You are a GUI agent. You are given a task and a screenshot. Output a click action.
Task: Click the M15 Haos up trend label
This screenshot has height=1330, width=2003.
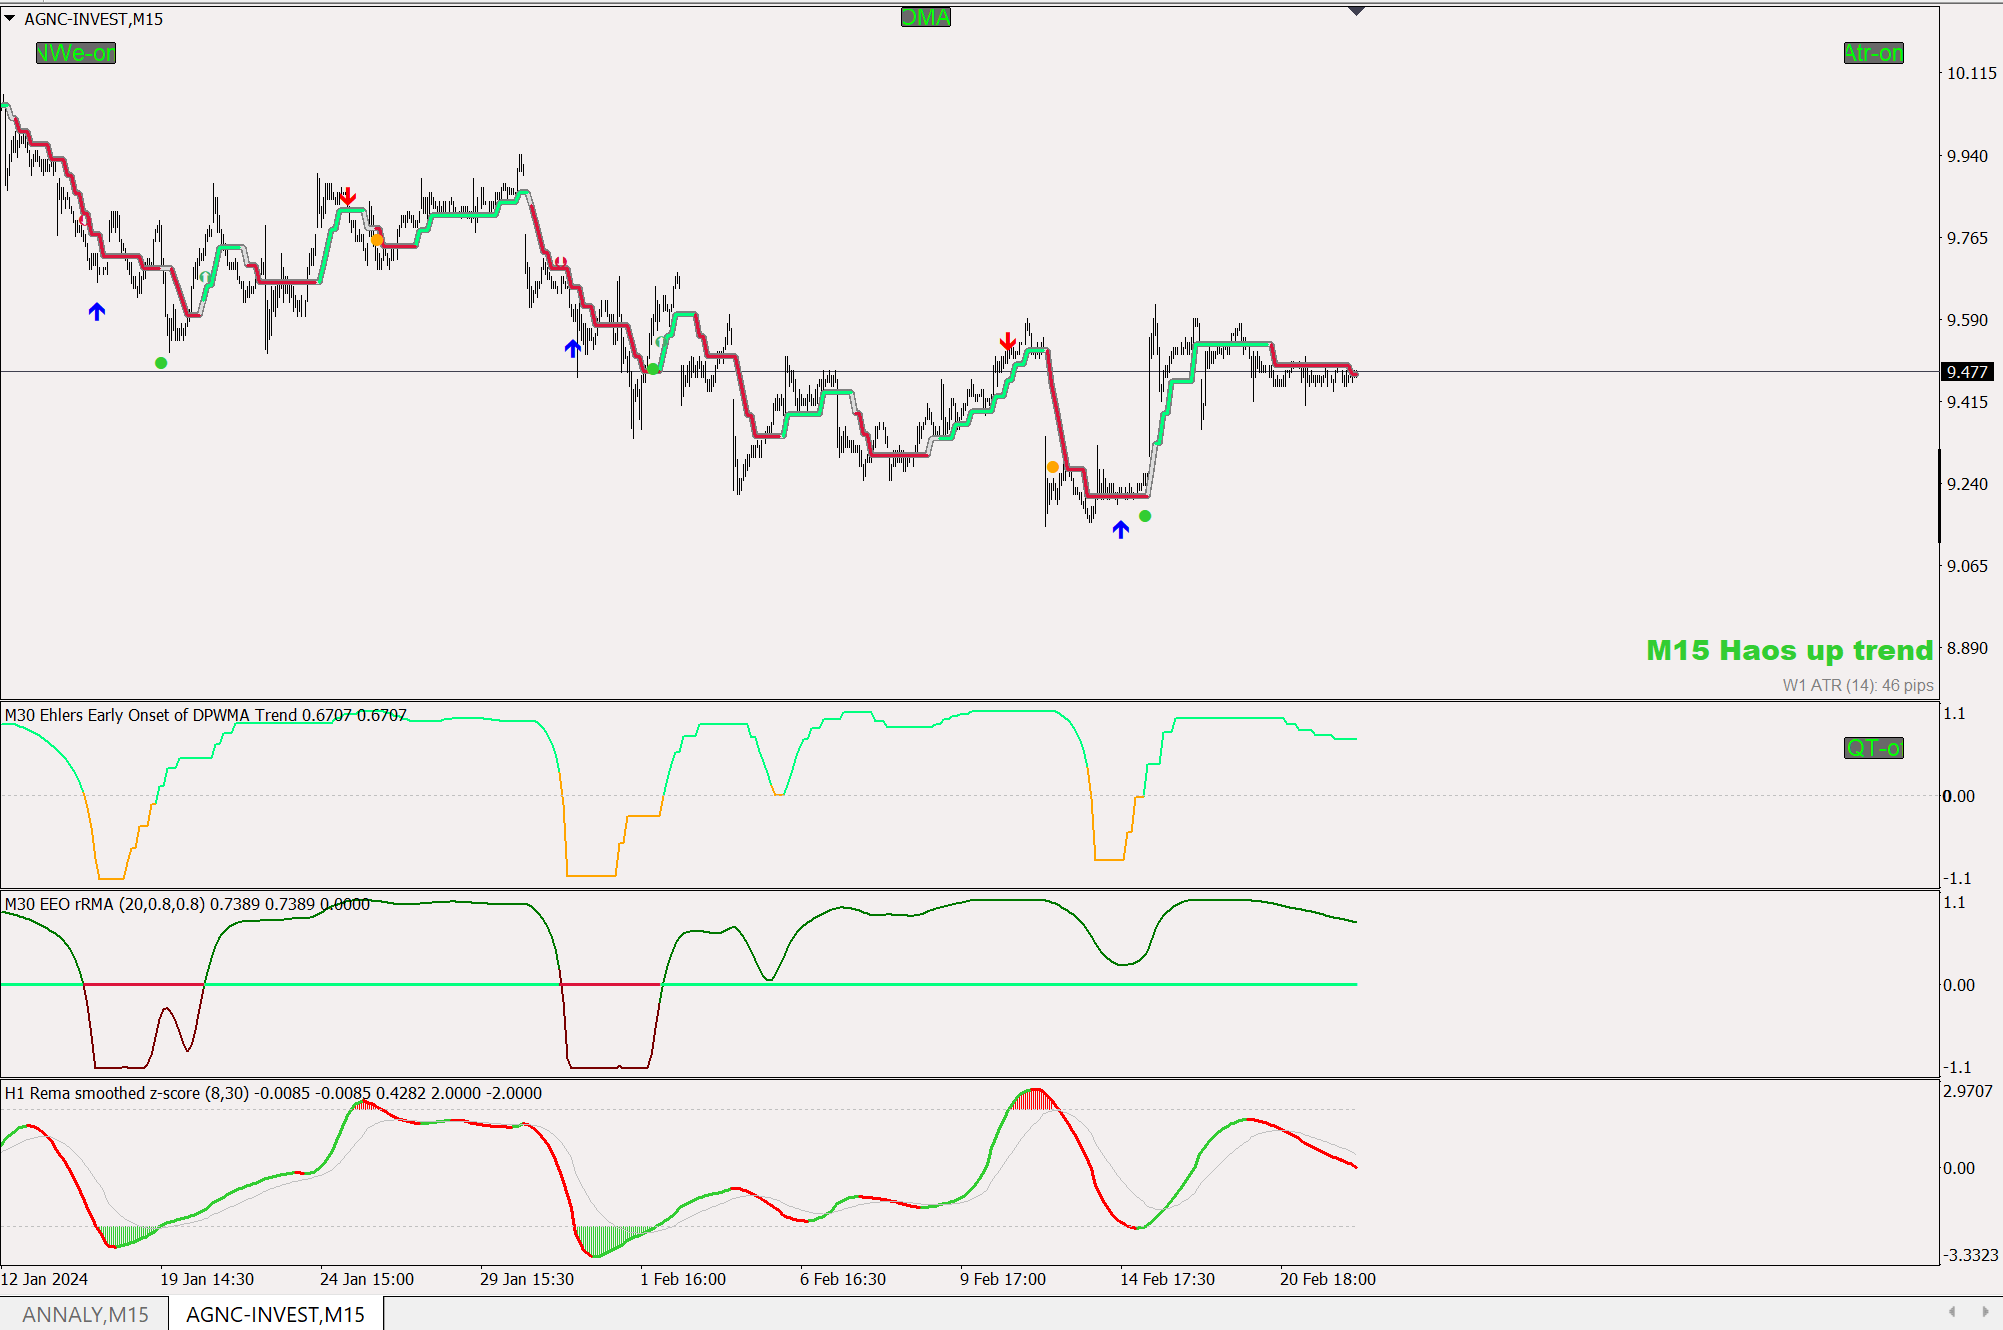pos(1789,650)
